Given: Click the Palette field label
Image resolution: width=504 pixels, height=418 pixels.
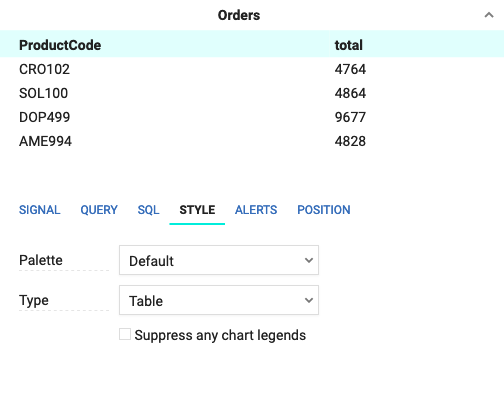Looking at the screenshot, I should (x=41, y=260).
